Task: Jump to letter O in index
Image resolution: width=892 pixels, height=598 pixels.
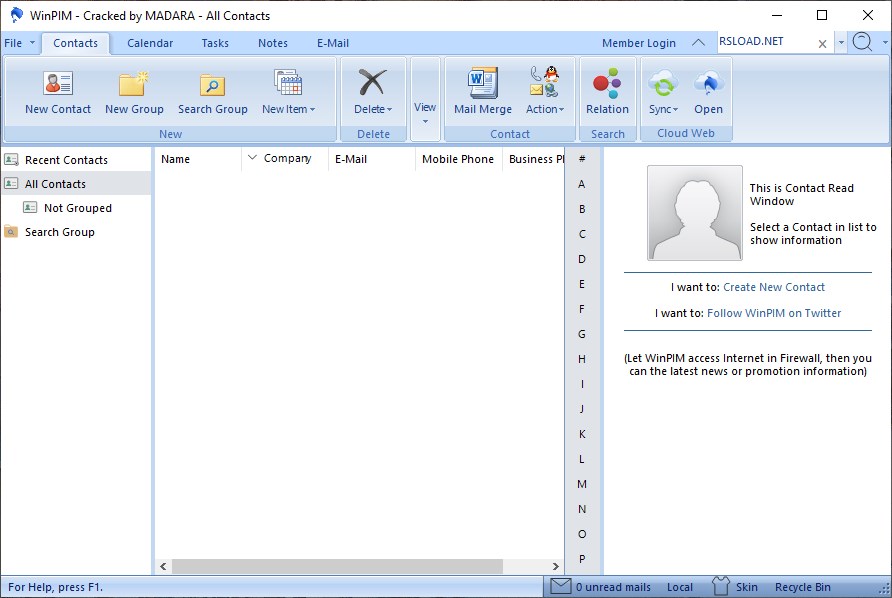Action: tap(581, 534)
